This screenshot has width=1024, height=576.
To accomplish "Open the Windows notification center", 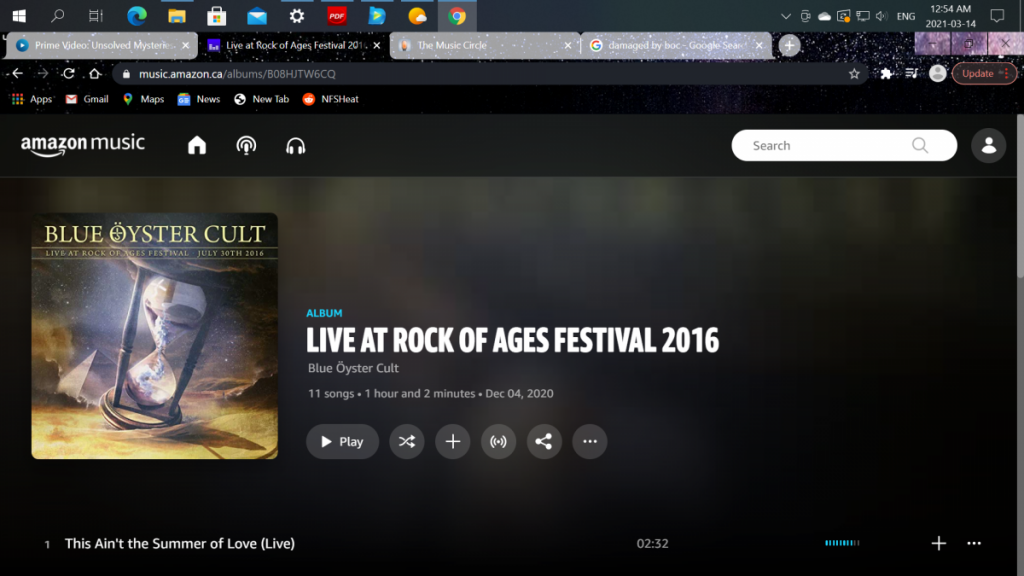I will [997, 16].
